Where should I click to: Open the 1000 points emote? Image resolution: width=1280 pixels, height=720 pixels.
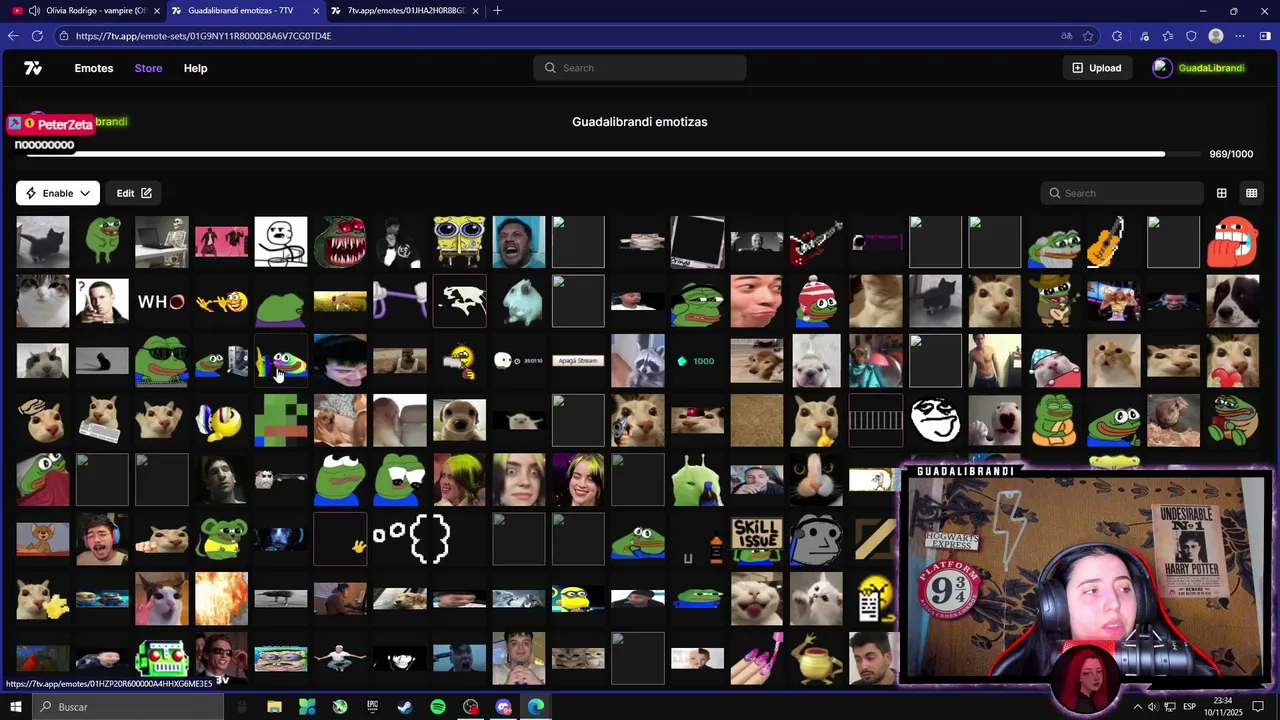[697, 361]
